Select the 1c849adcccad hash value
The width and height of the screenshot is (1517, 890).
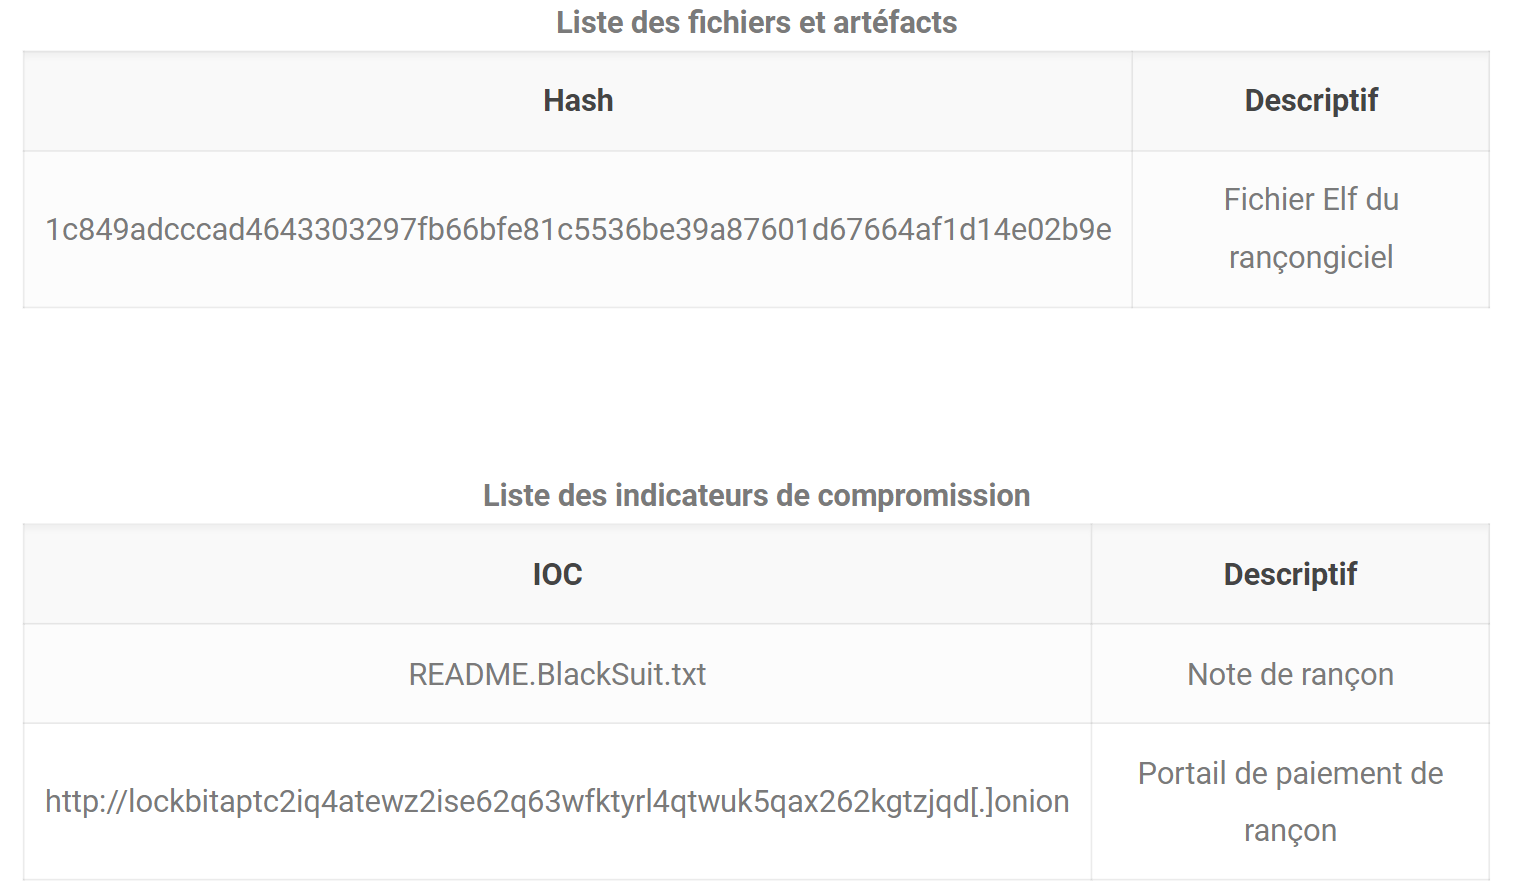pos(578,230)
